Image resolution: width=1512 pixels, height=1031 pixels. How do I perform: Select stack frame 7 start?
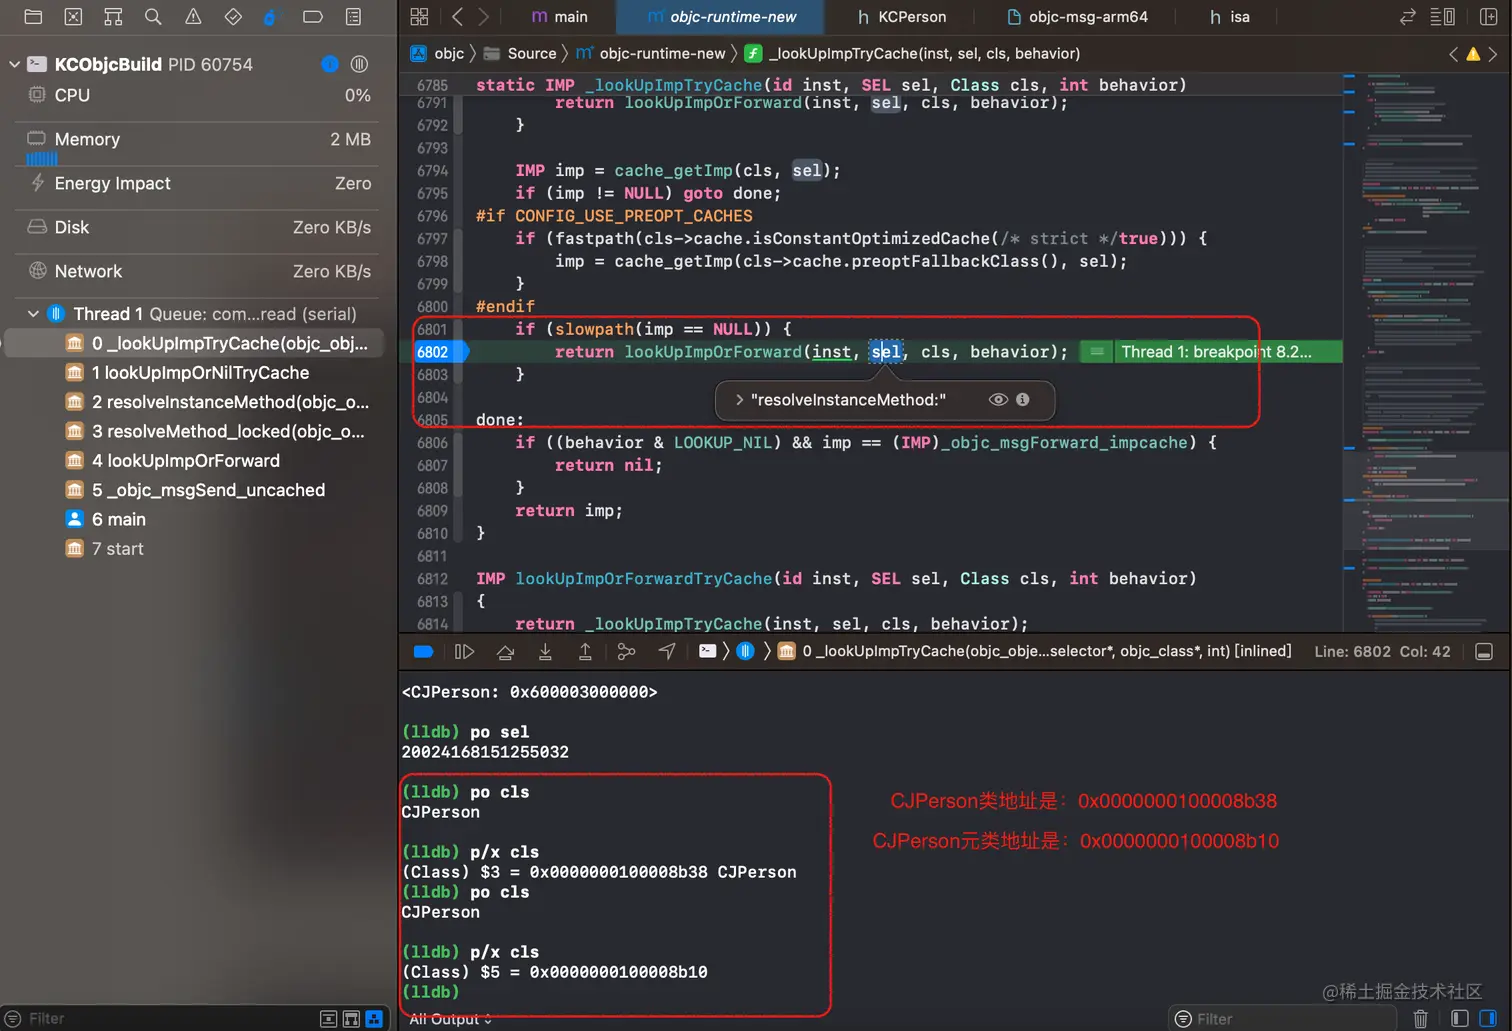[194, 549]
